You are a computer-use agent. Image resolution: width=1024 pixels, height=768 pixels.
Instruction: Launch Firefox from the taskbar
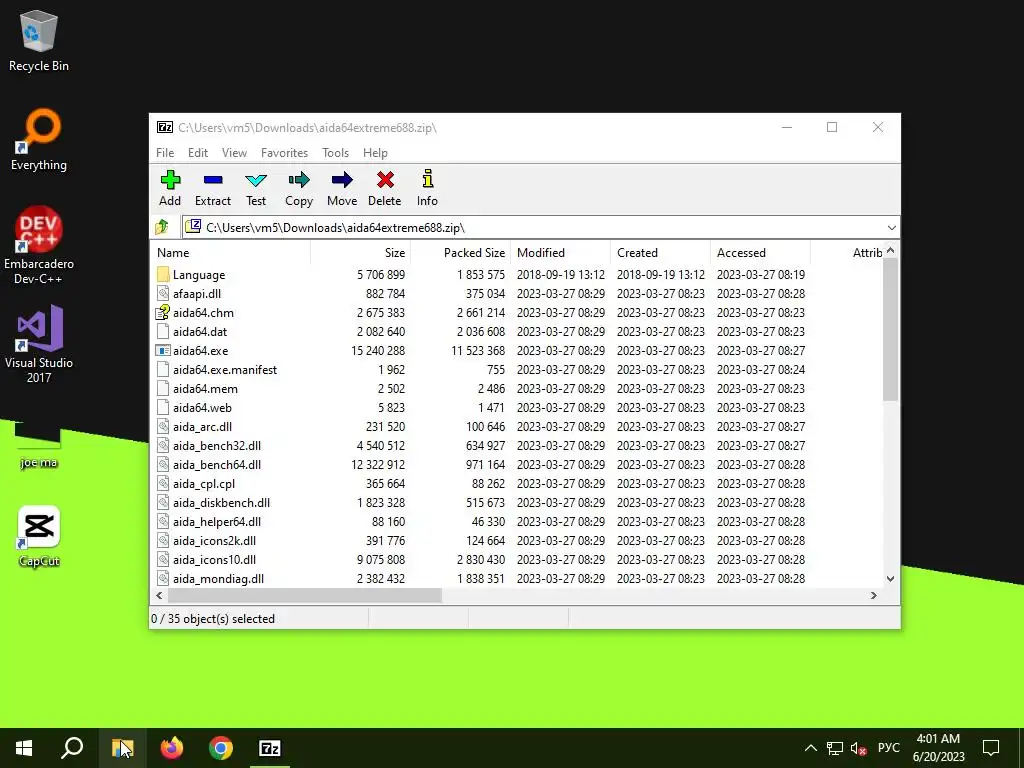pos(172,748)
